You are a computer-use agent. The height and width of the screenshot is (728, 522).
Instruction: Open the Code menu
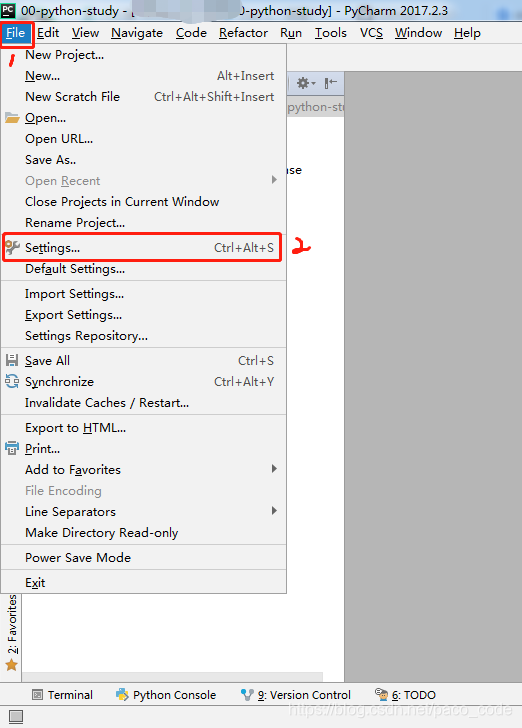click(191, 33)
